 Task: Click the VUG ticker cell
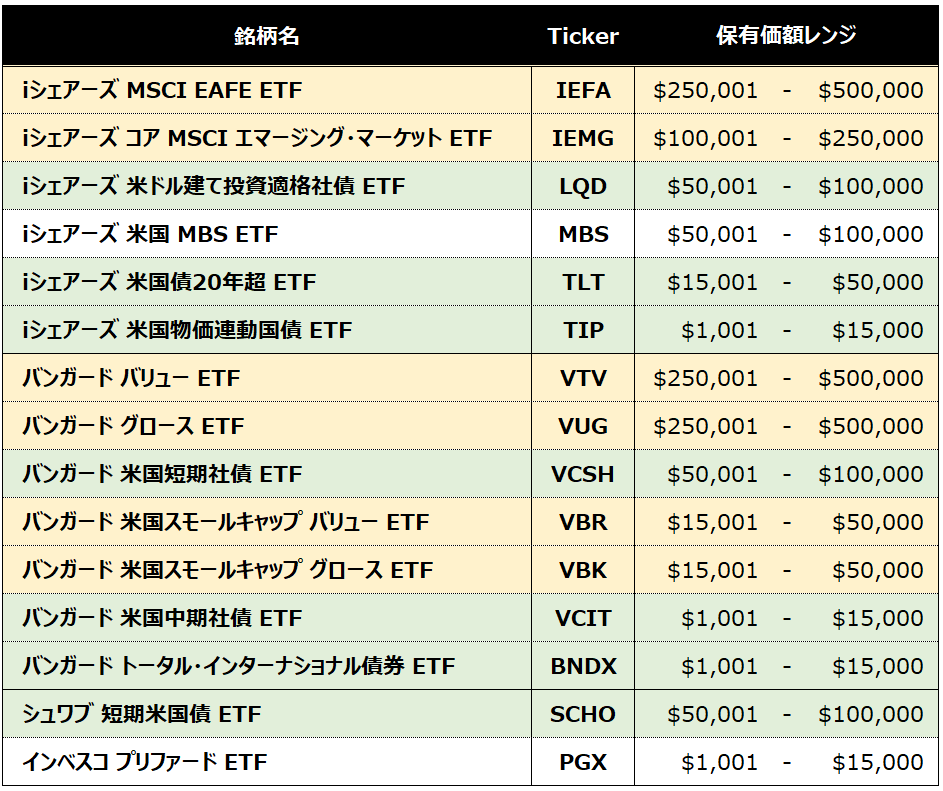(583, 427)
